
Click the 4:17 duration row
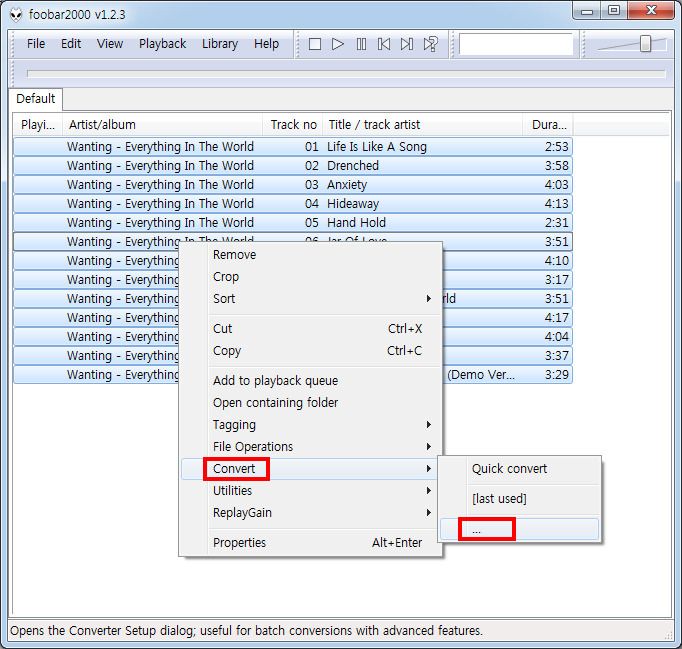click(x=507, y=318)
